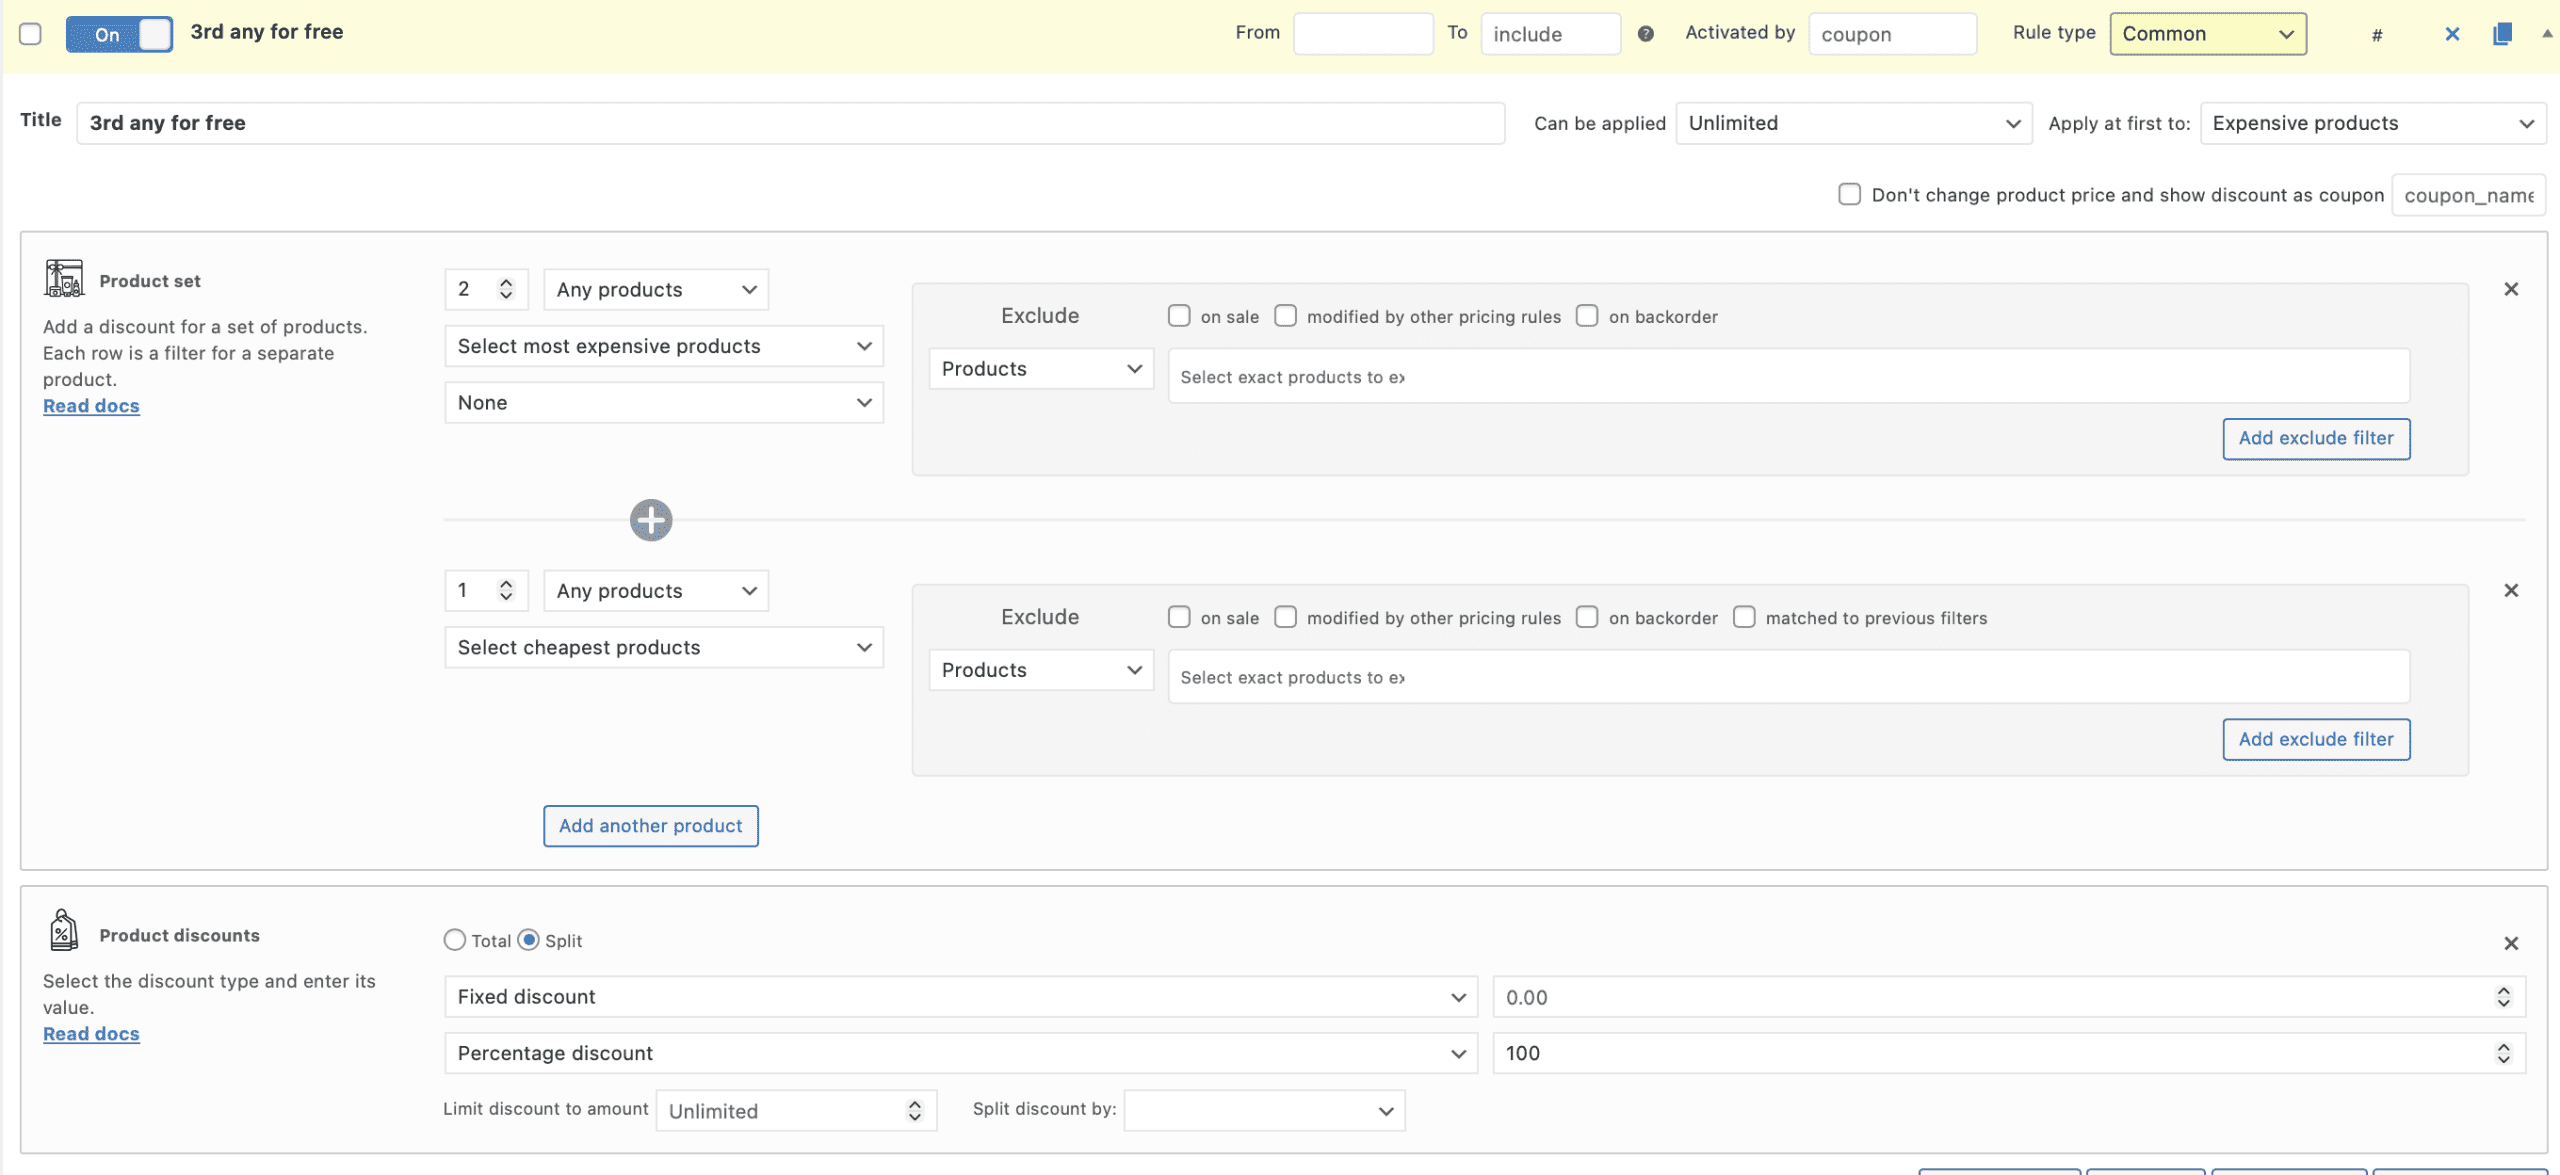Image resolution: width=2560 pixels, height=1175 pixels.
Task: Remove the Product discounts section
Action: pyautogui.click(x=2511, y=943)
